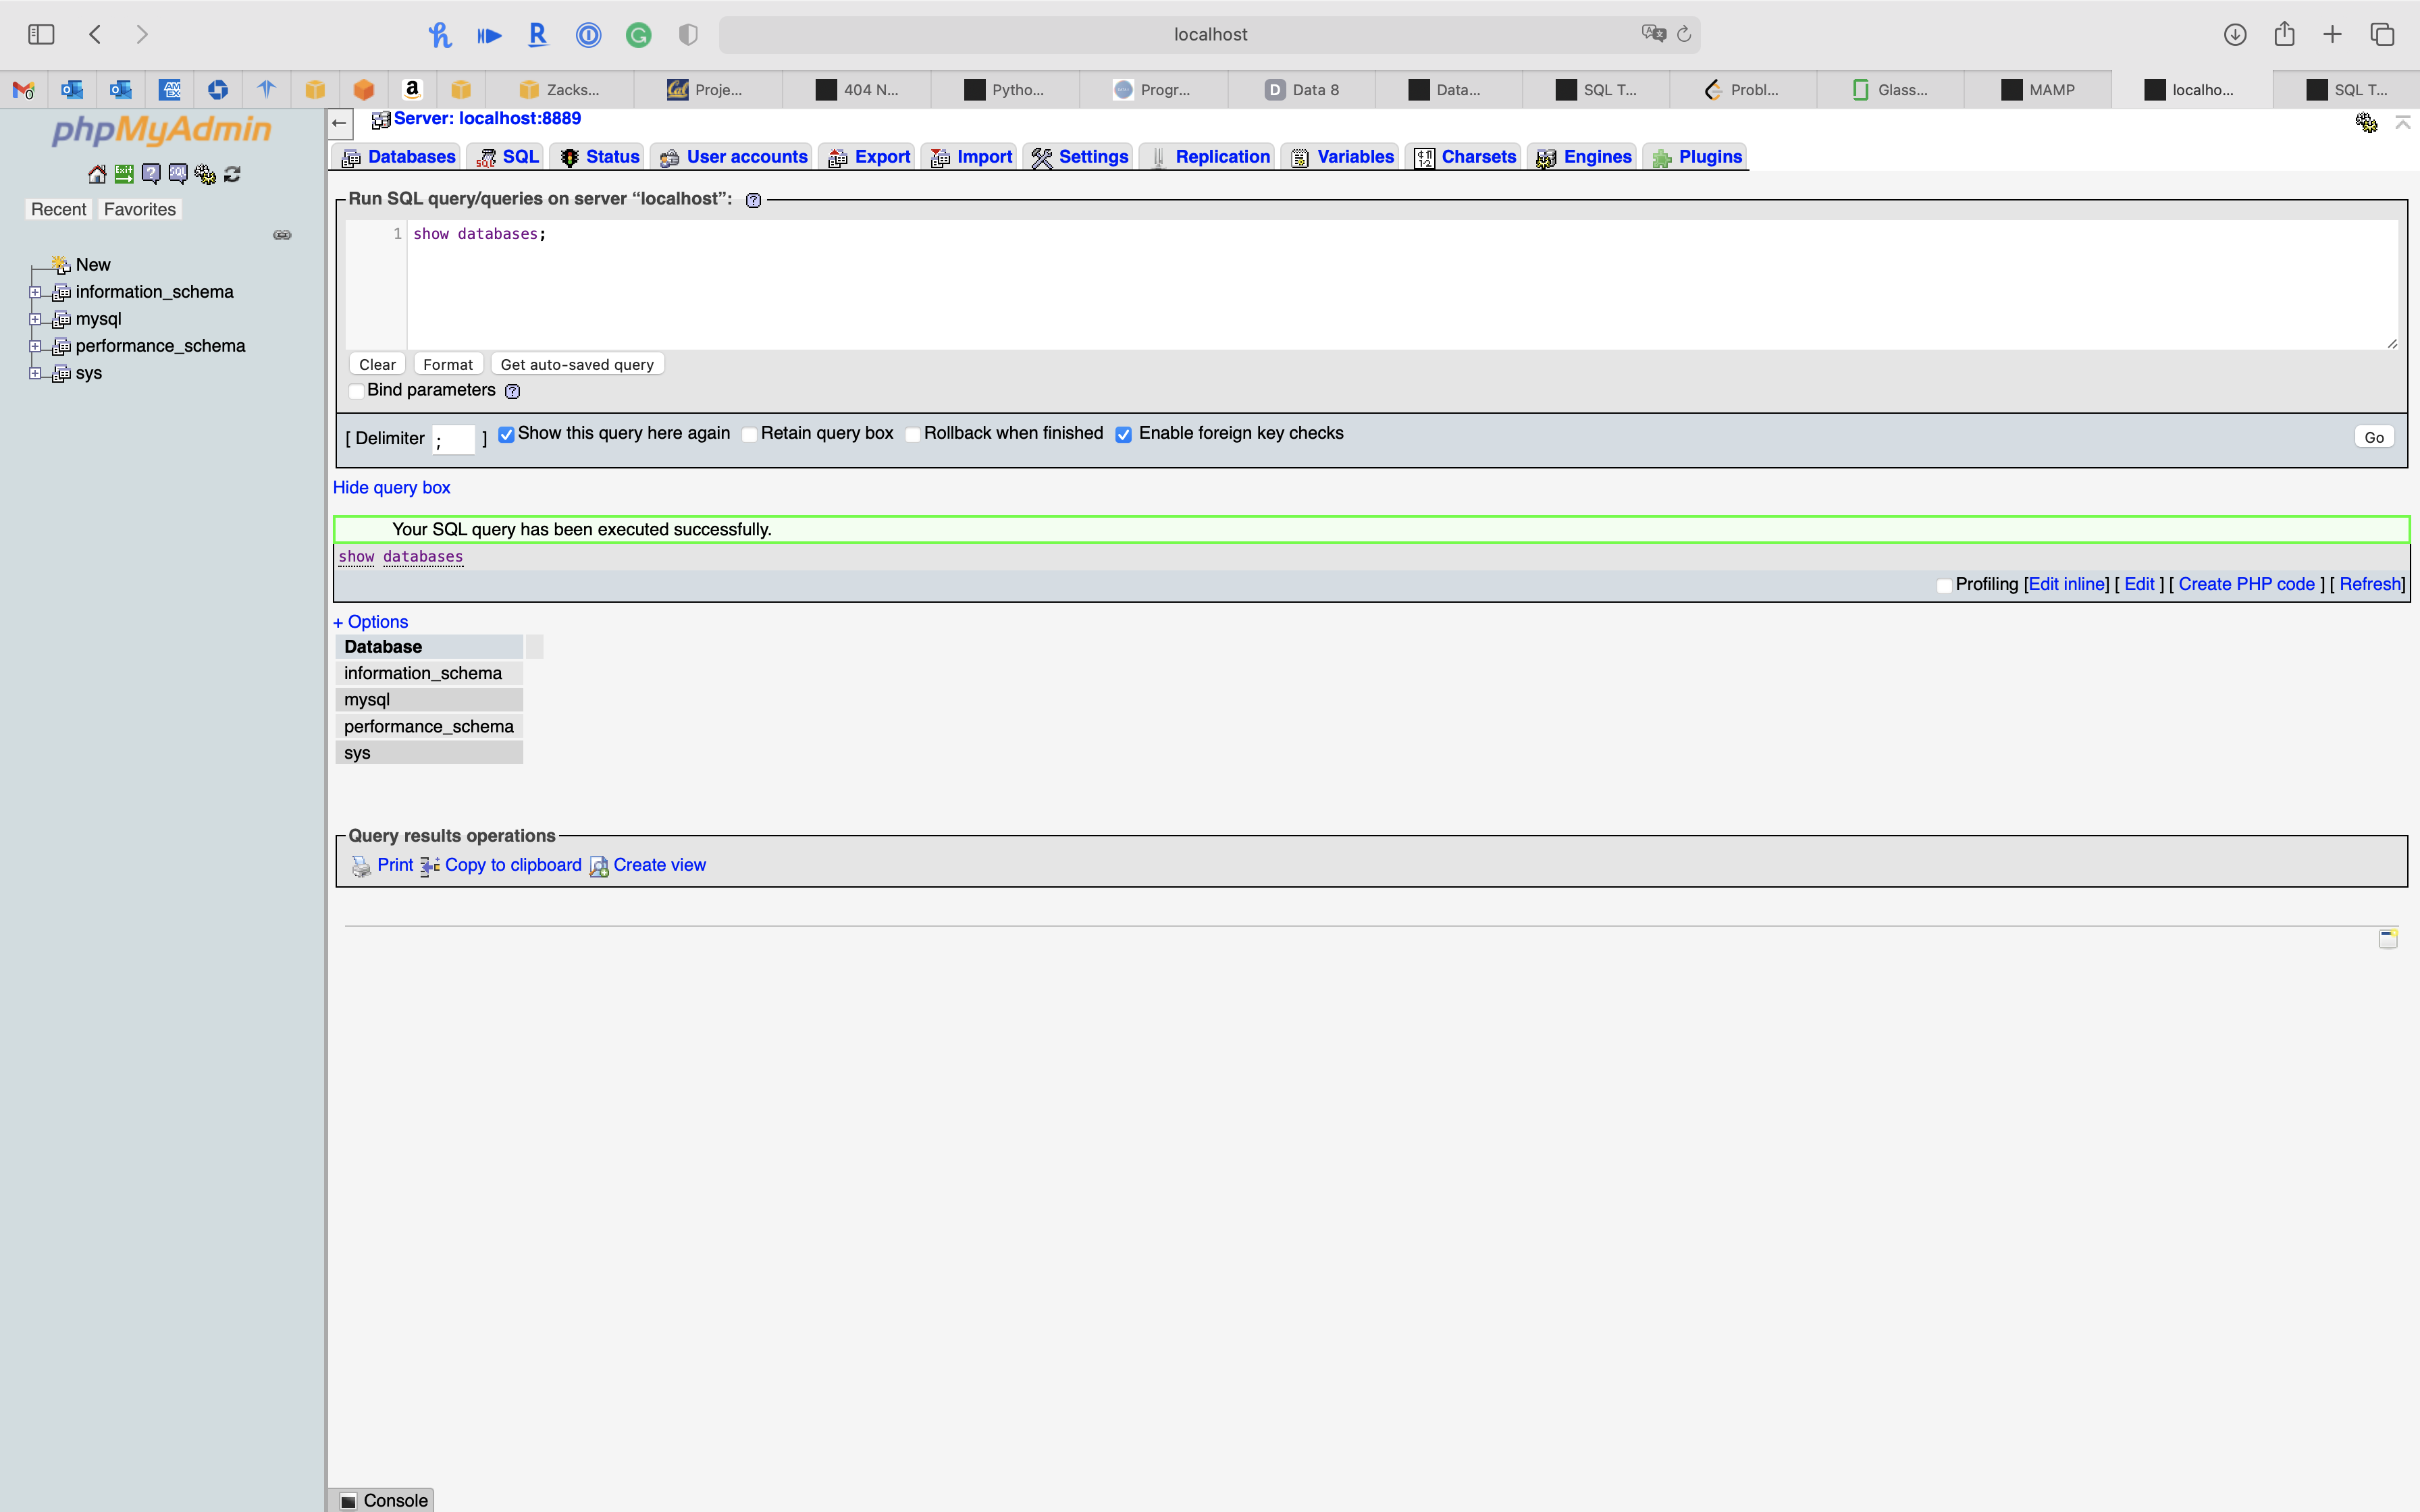Click inside the Delimiter input field
This screenshot has height=1512, width=2420.
(454, 439)
